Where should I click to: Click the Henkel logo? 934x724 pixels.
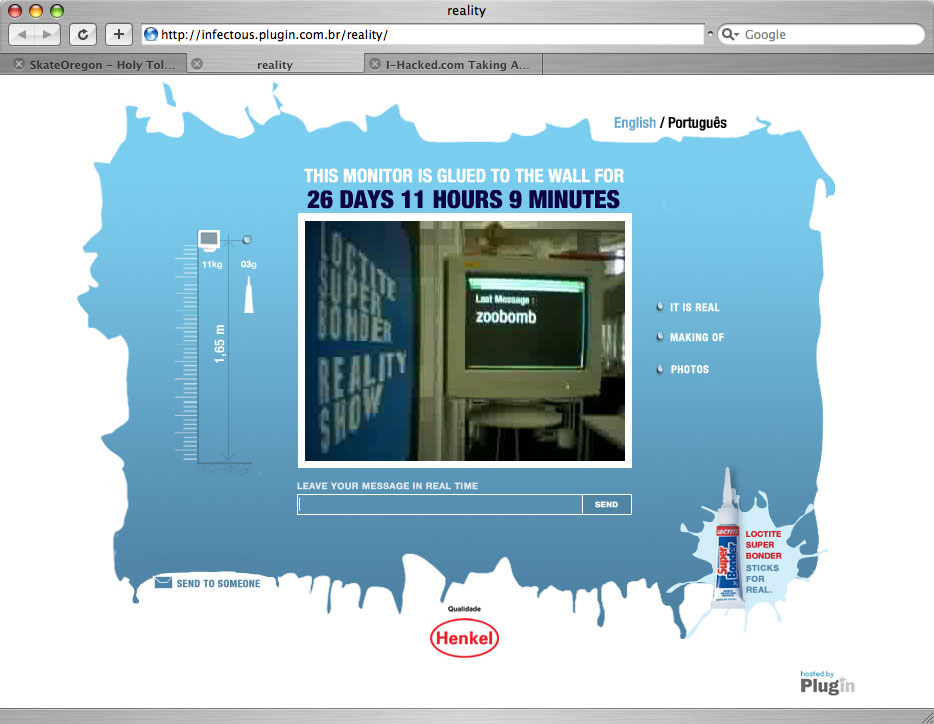pos(464,638)
